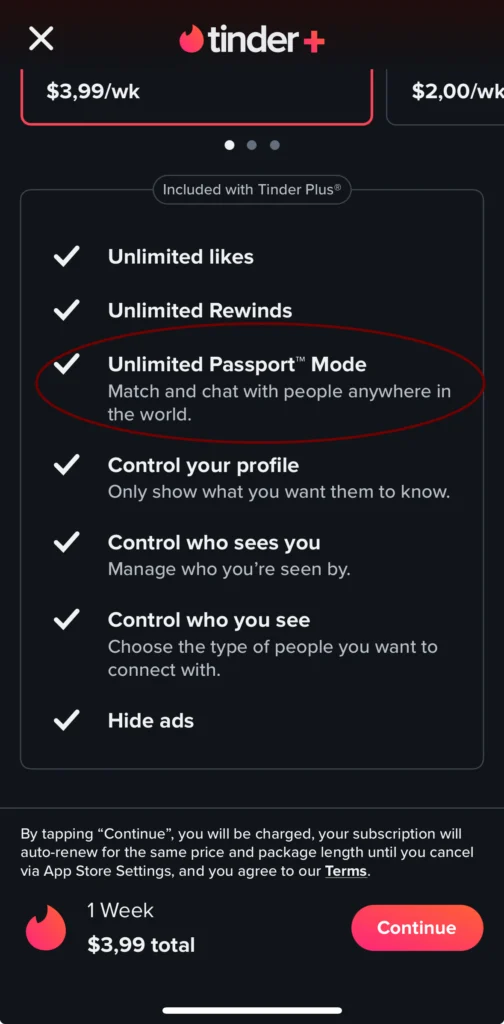This screenshot has width=504, height=1024.
Task: Tap checkmark next to Unlimited Rewinds
Action: 67,310
